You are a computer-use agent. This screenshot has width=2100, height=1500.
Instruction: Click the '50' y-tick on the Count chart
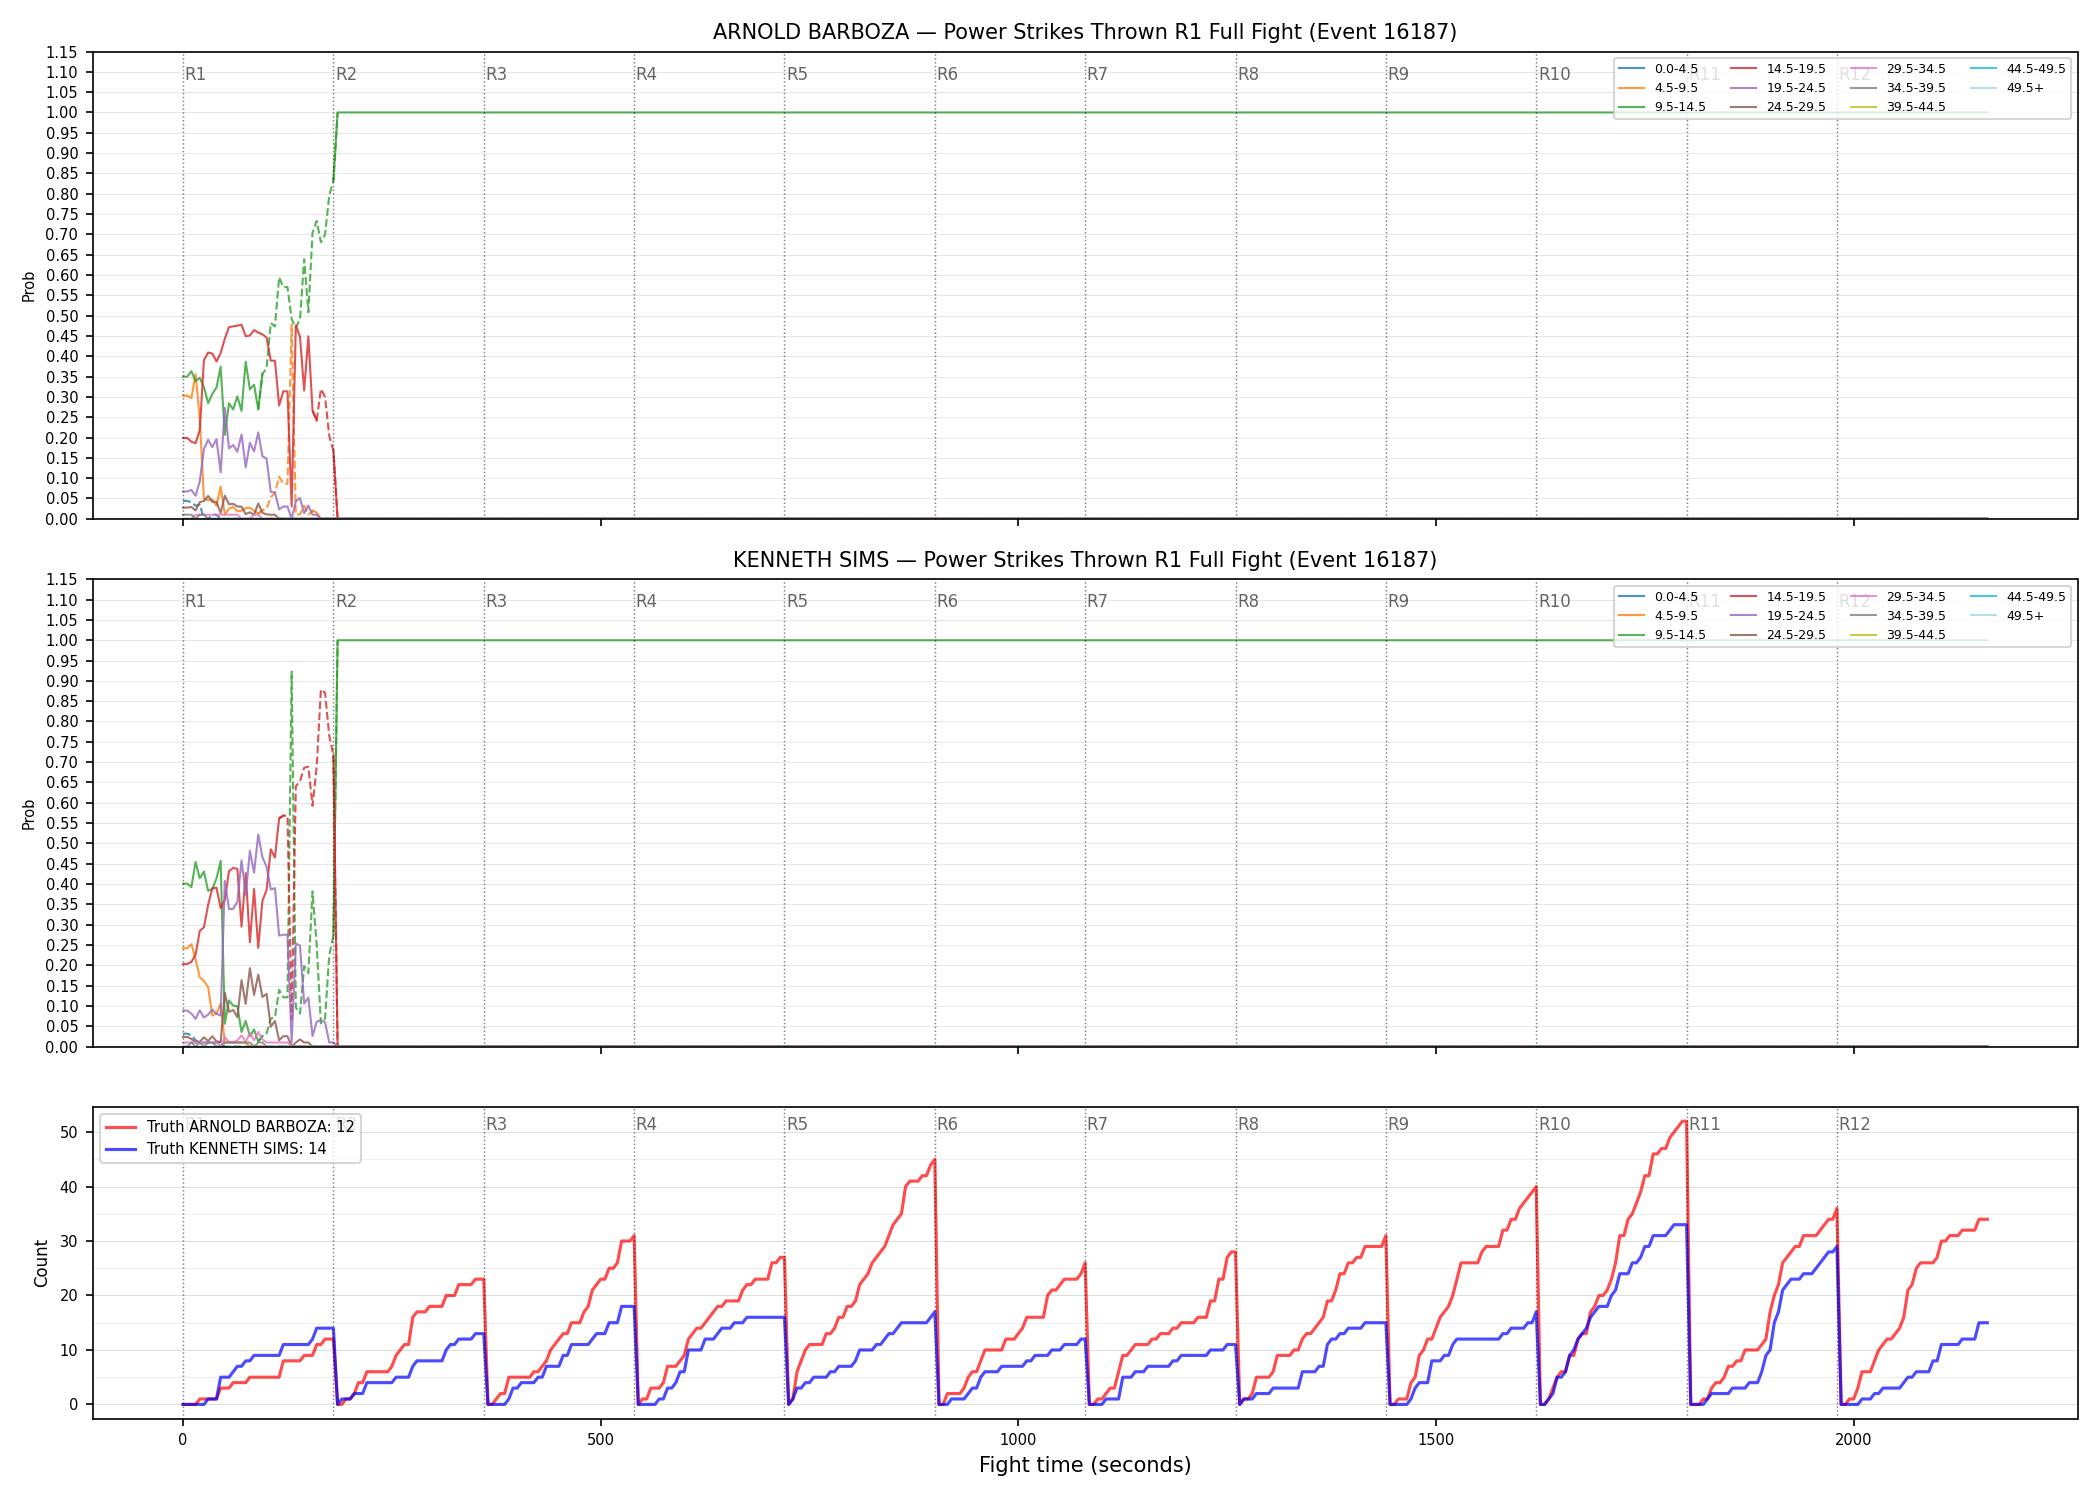pos(69,1133)
